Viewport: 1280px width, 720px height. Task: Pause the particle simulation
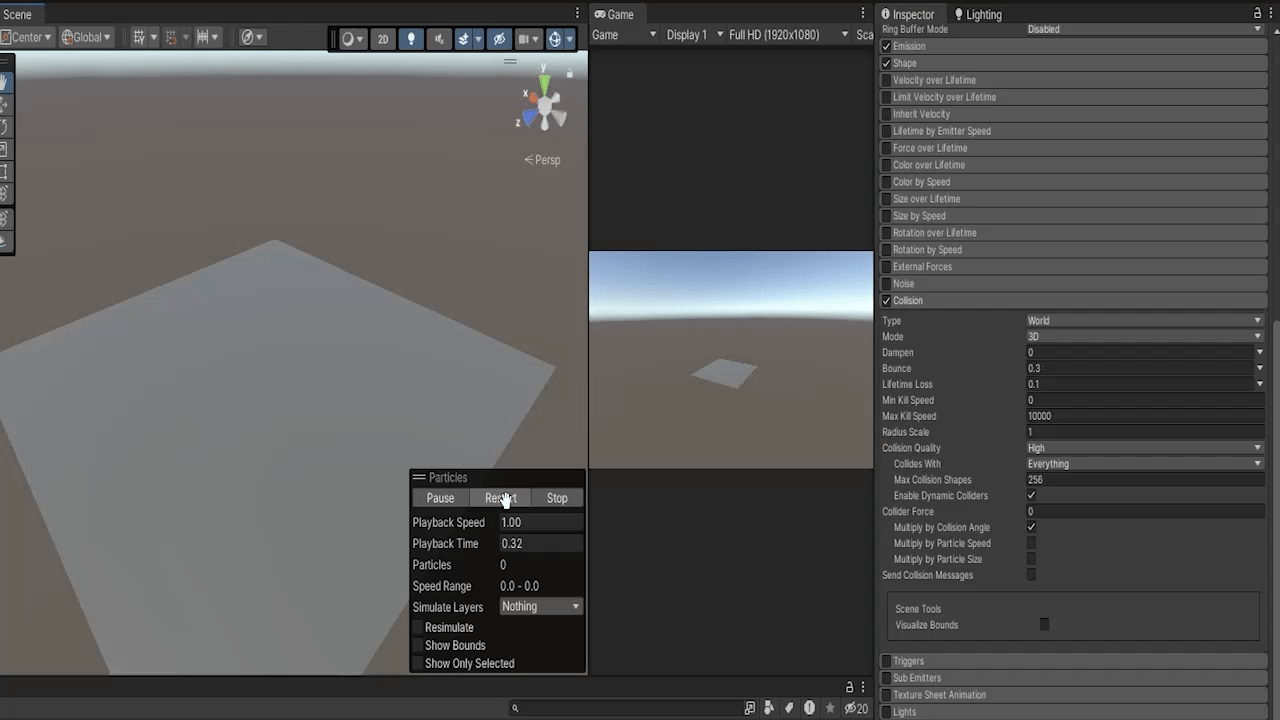click(x=440, y=498)
